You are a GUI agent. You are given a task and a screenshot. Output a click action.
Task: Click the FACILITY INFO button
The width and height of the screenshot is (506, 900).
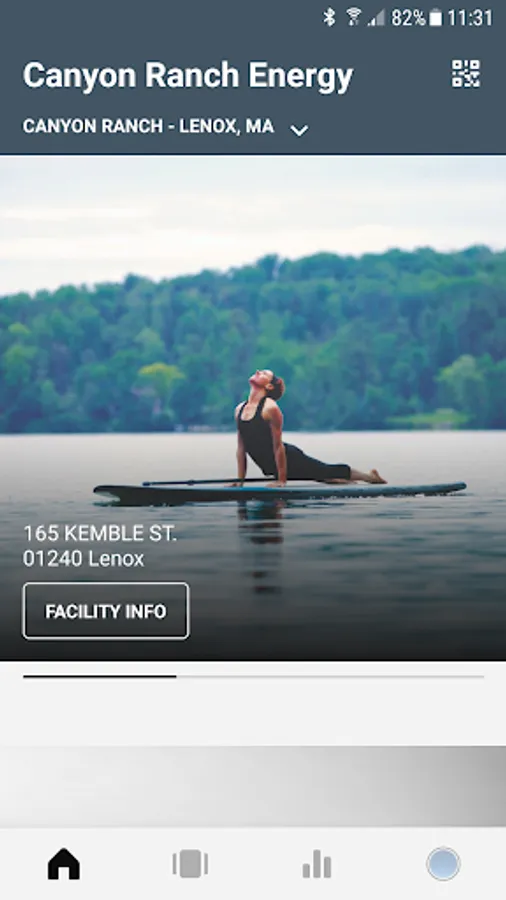click(106, 611)
